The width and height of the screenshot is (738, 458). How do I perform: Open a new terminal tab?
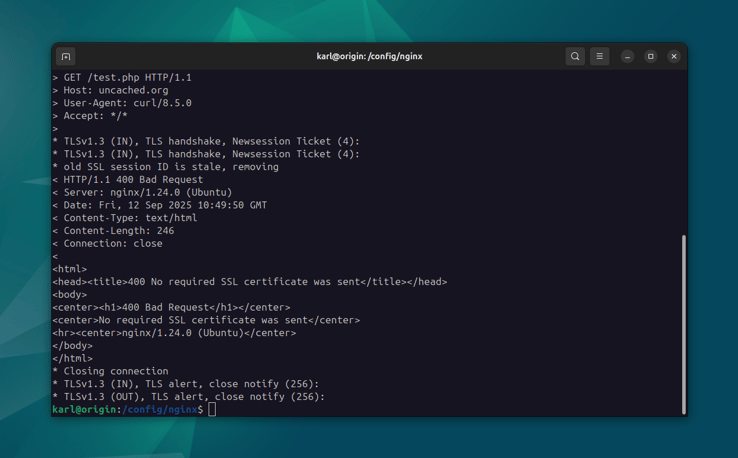[x=66, y=57]
